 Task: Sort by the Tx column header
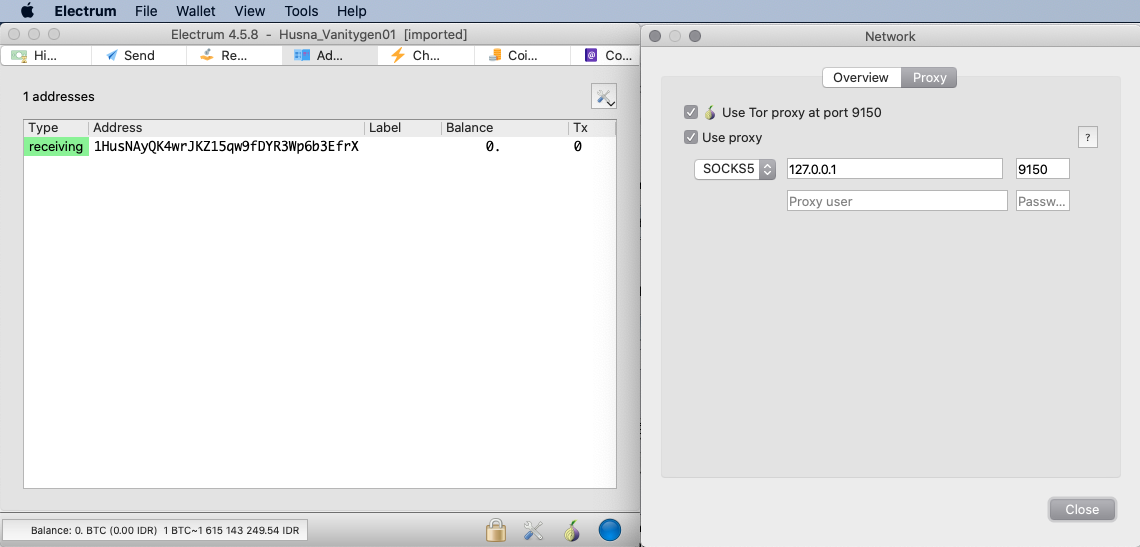click(592, 128)
